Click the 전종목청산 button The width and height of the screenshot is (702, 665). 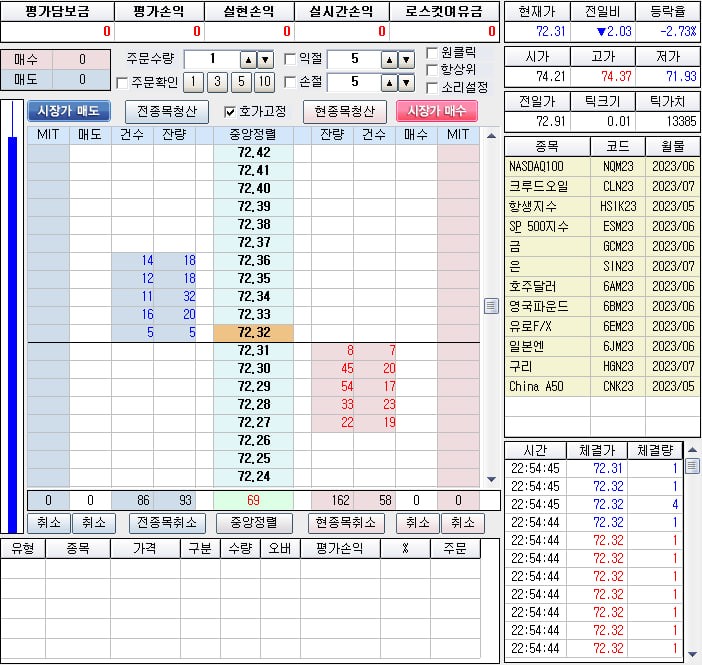(167, 111)
